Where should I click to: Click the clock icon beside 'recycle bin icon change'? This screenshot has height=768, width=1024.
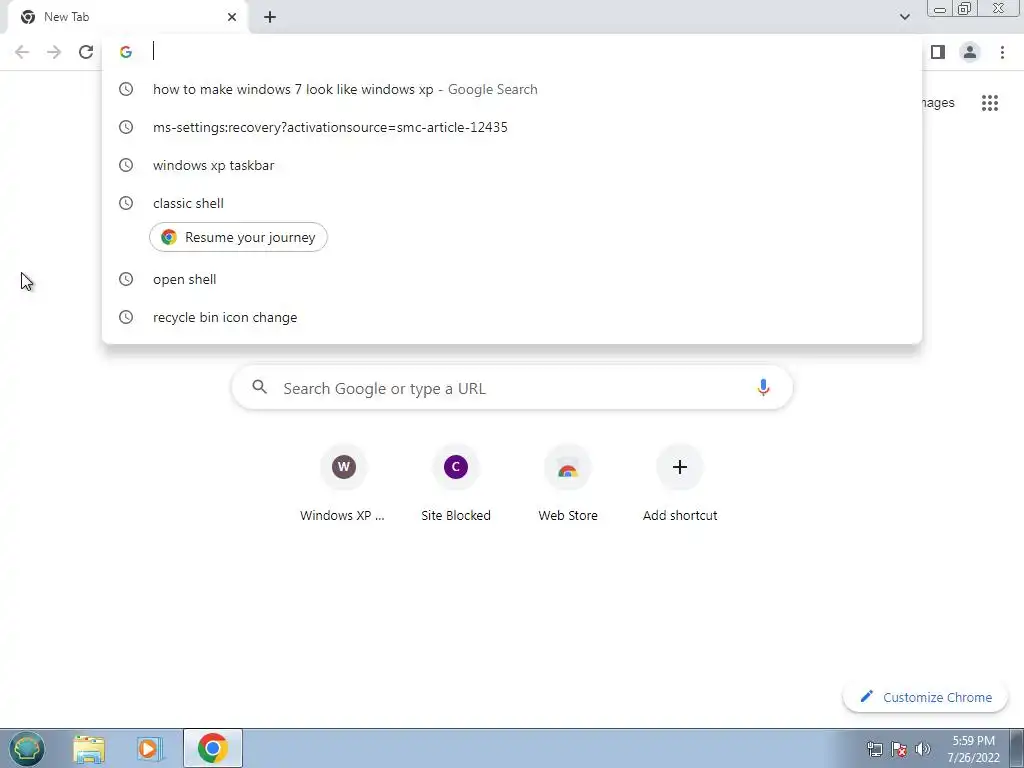126,317
